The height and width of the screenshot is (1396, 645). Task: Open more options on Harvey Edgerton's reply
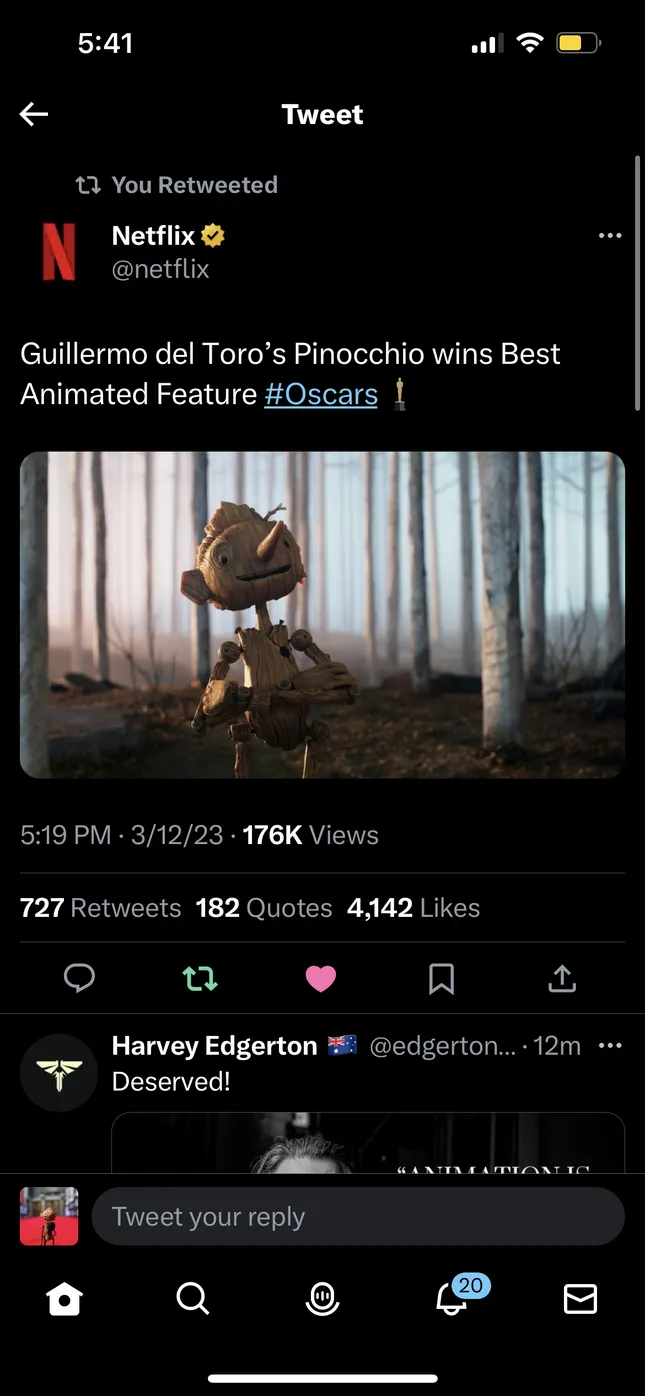click(609, 1046)
